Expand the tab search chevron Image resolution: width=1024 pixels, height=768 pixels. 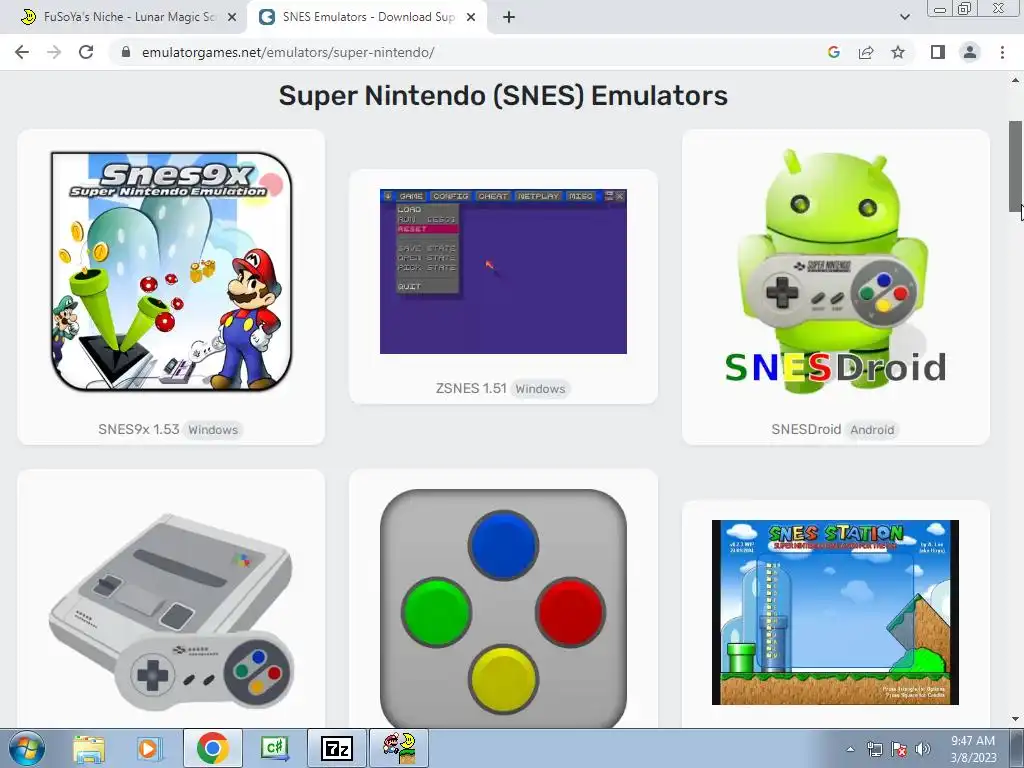point(904,18)
